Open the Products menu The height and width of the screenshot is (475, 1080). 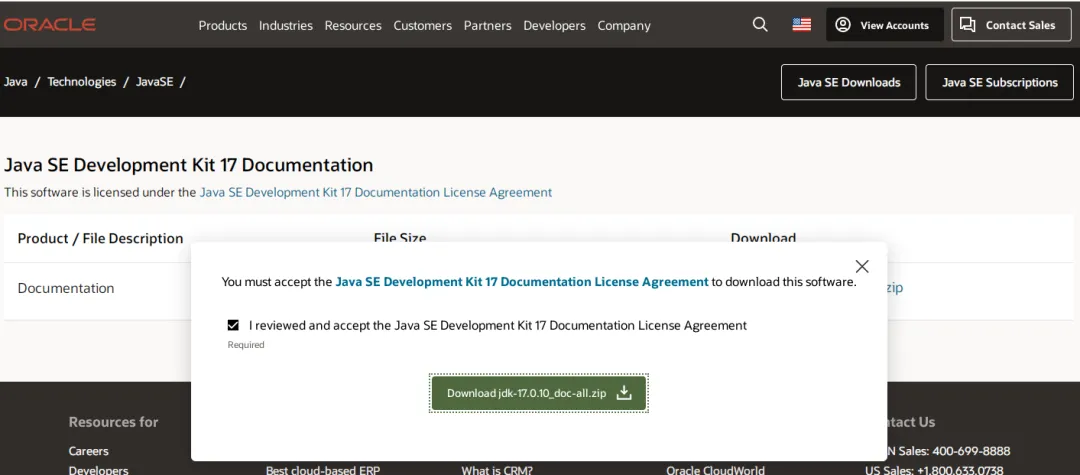click(x=222, y=25)
